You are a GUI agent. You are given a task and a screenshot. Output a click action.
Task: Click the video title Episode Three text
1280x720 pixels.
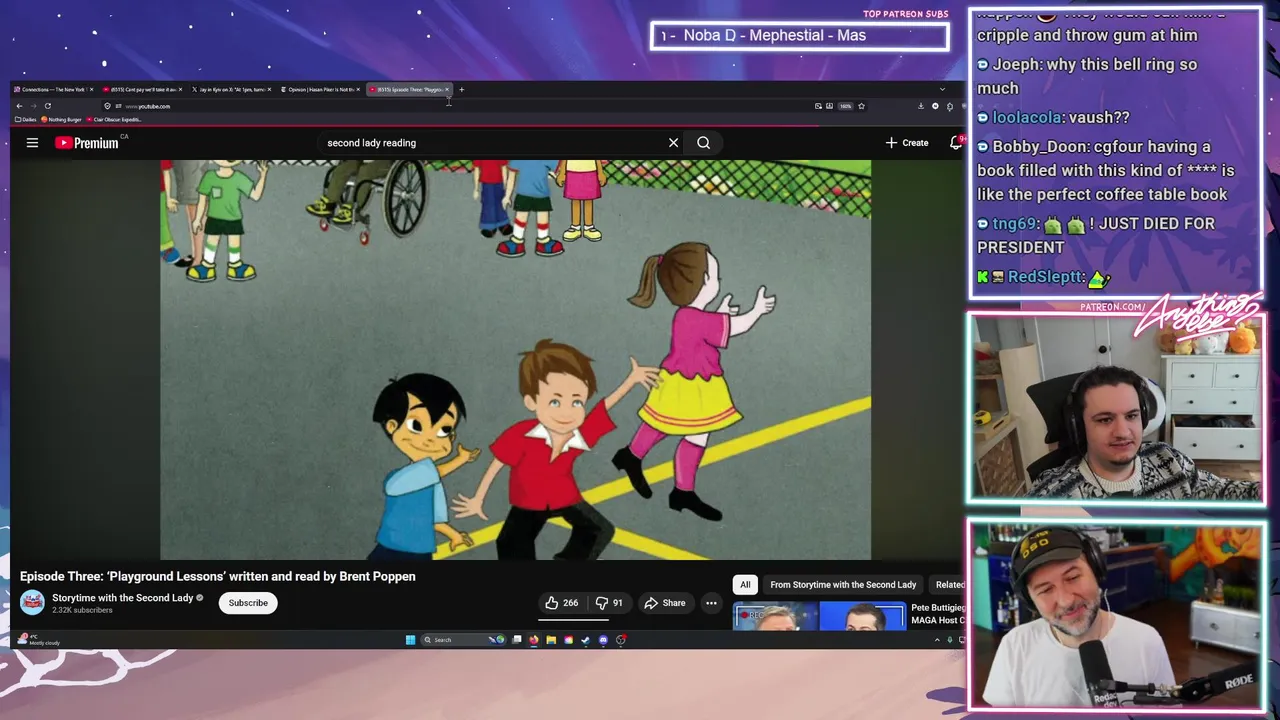coord(217,577)
